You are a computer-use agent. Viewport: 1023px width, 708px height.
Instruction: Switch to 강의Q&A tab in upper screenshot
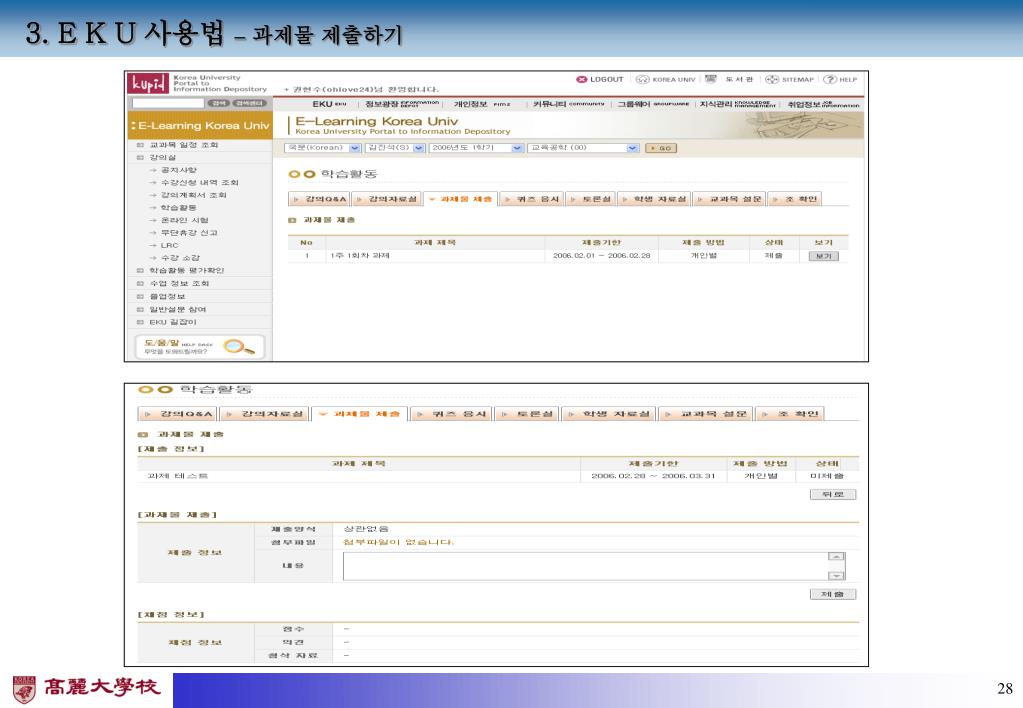click(320, 199)
